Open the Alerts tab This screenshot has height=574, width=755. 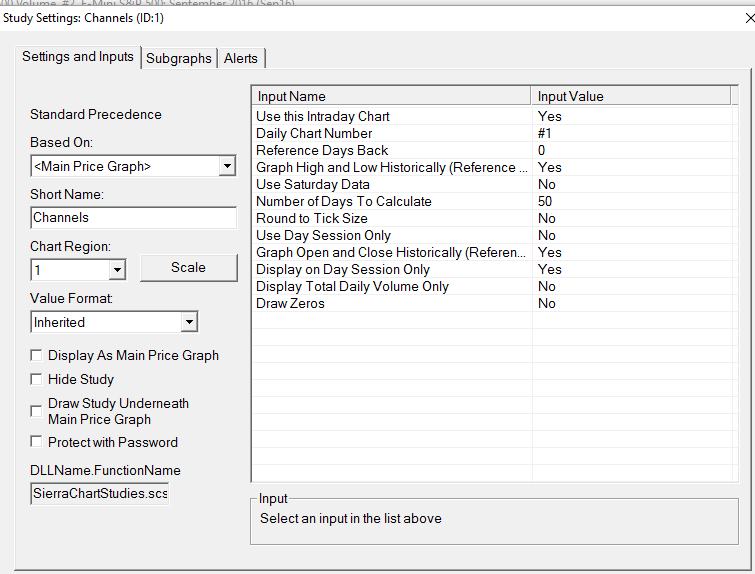pyautogui.click(x=240, y=58)
